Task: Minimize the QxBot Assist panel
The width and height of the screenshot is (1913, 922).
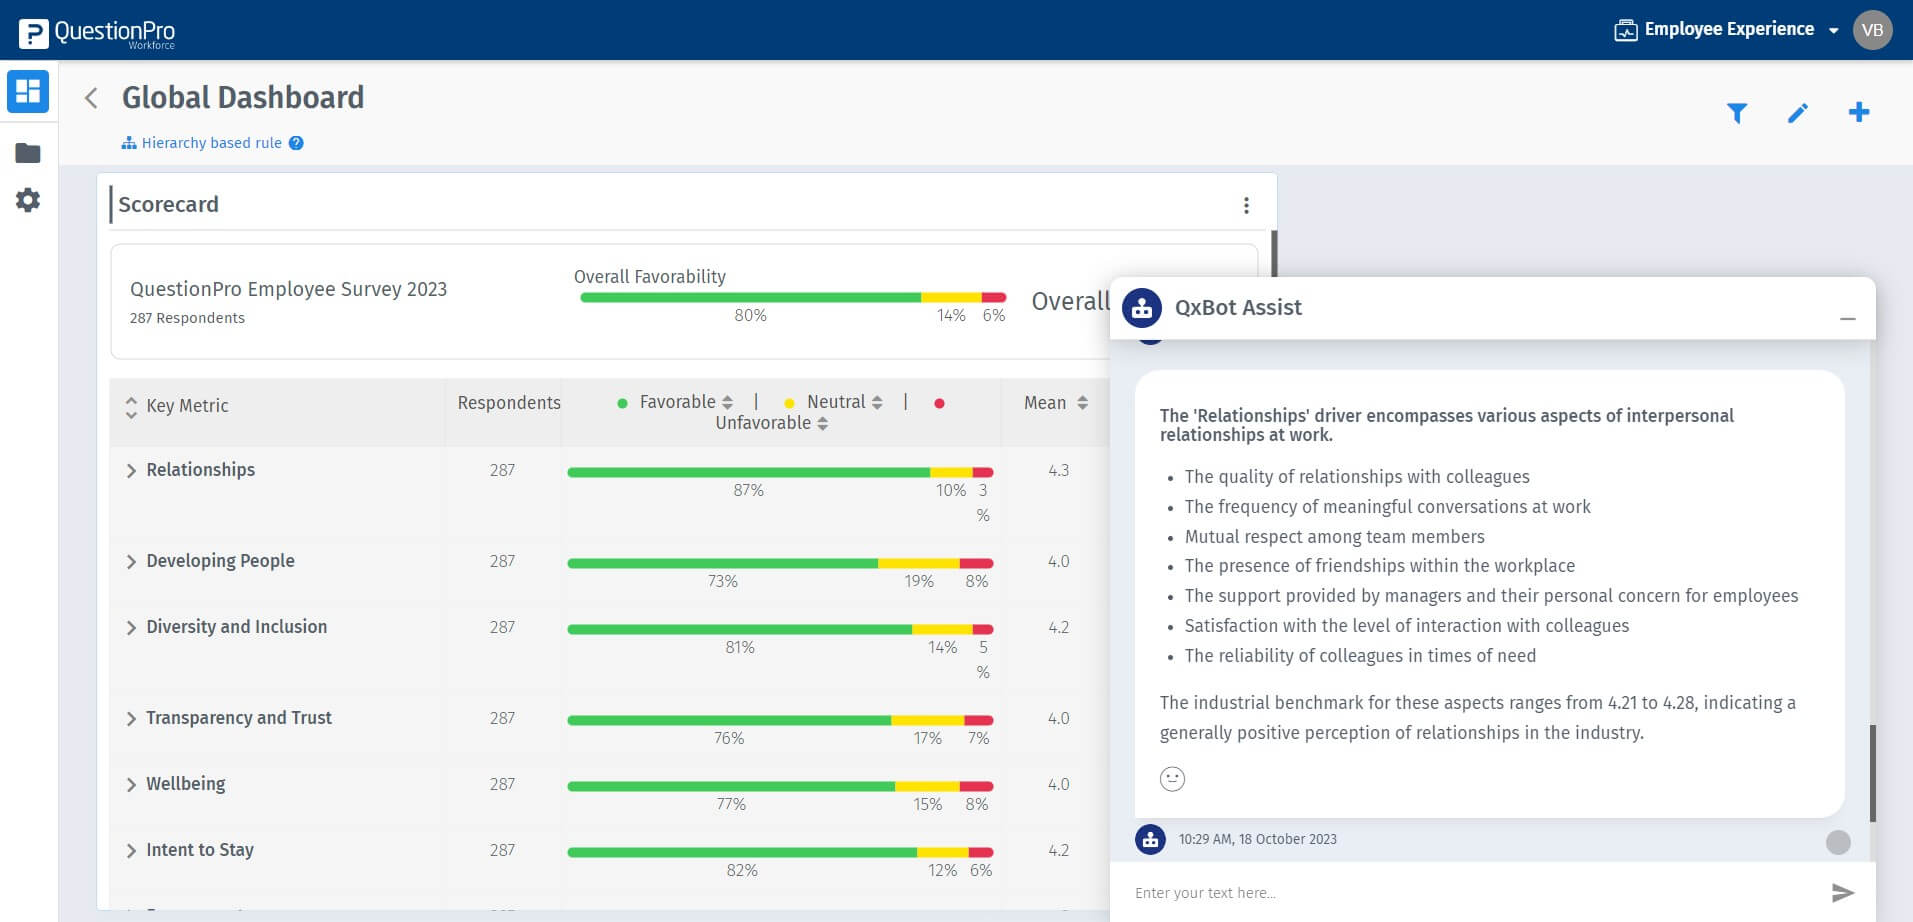Action: 1847,318
